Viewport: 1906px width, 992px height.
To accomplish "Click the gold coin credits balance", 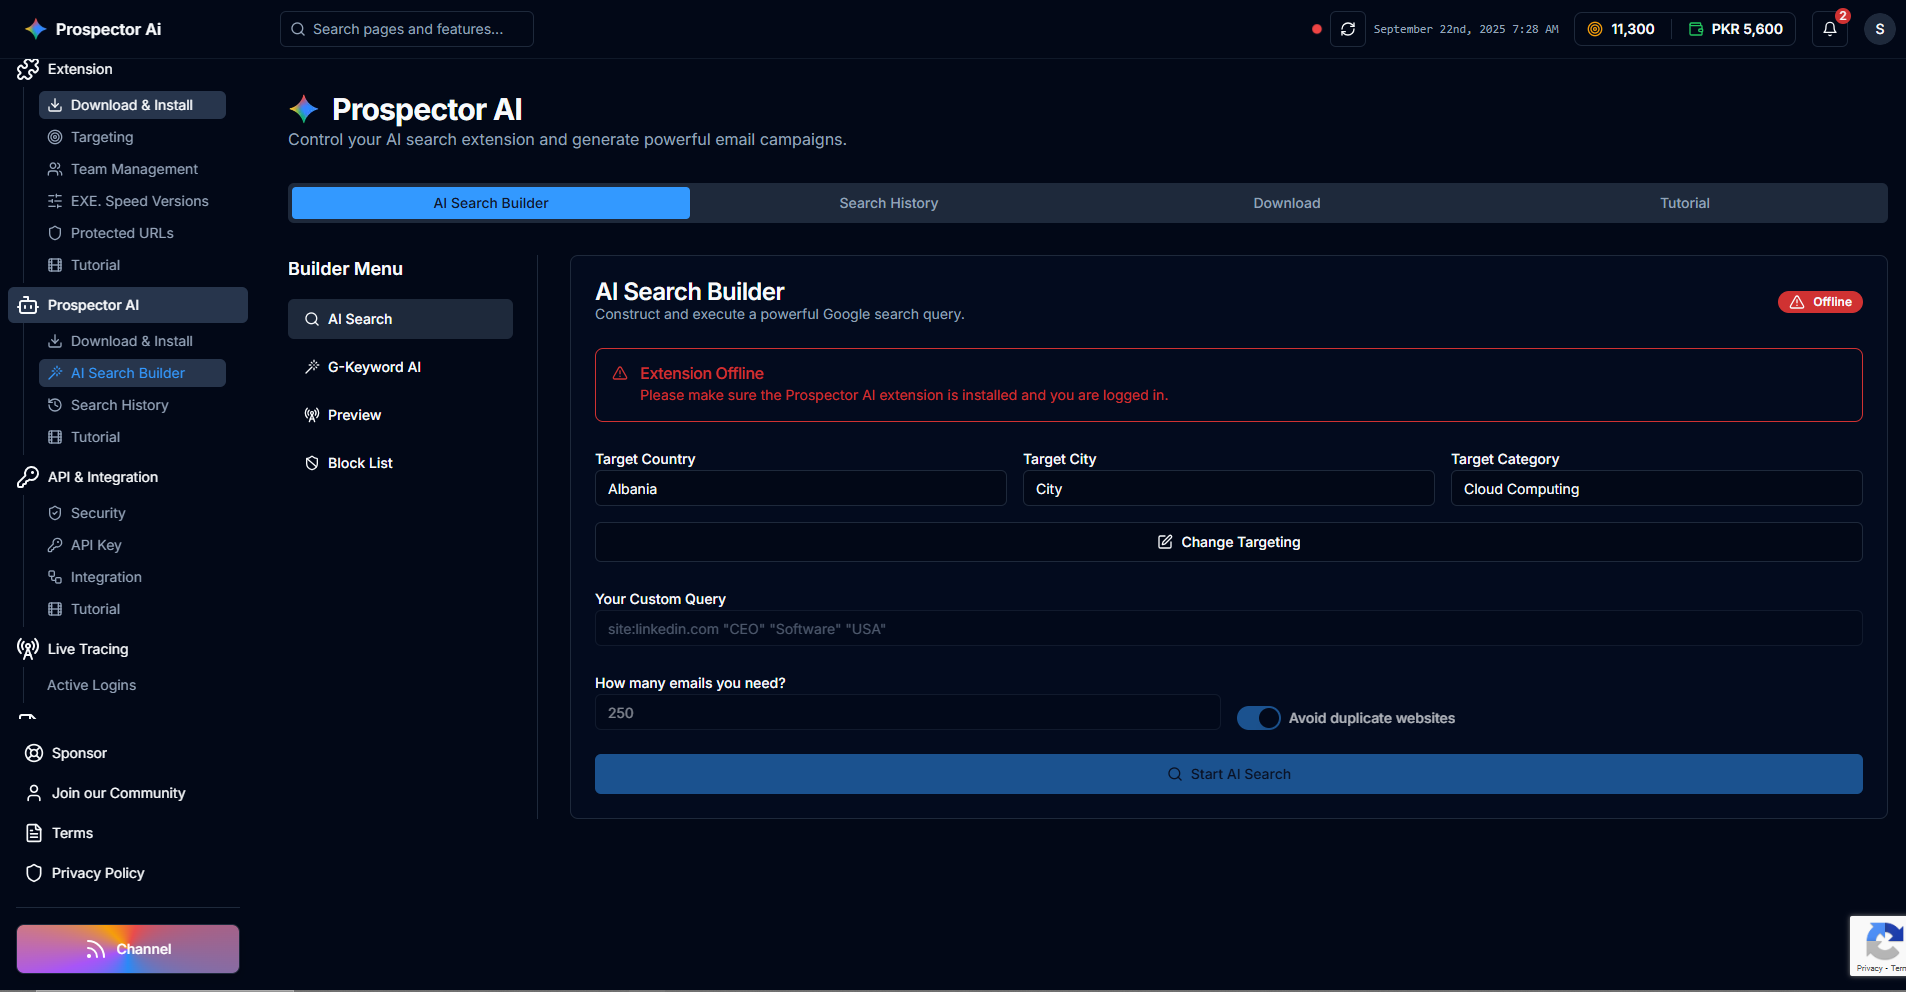I will pyautogui.click(x=1621, y=29).
